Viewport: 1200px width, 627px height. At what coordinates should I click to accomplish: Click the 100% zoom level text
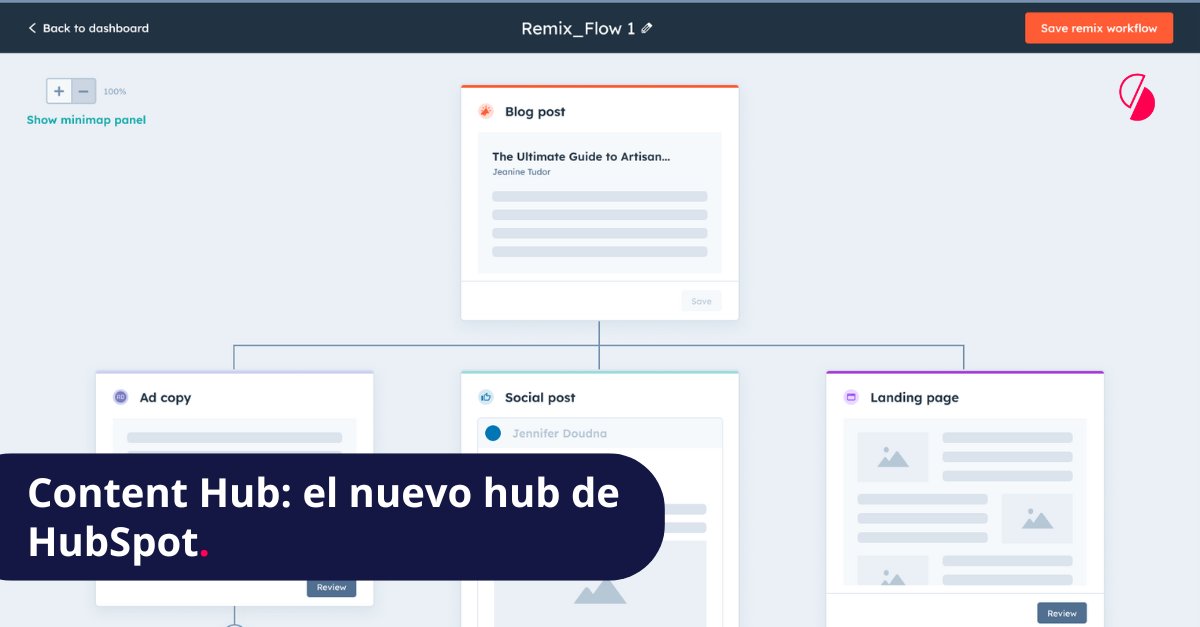(115, 91)
